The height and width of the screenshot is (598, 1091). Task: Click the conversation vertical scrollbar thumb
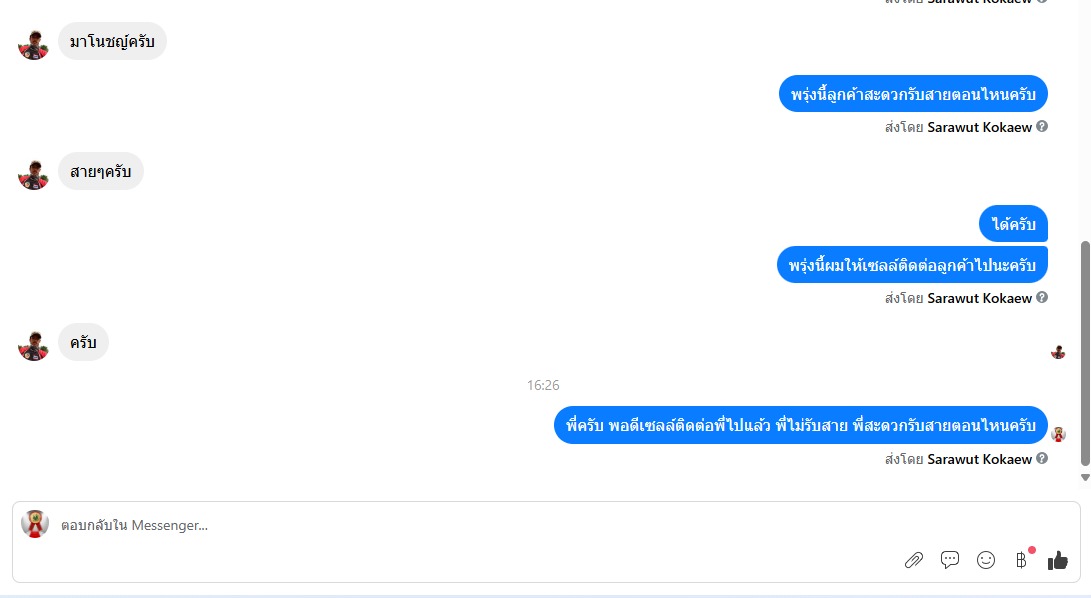tap(1085, 353)
